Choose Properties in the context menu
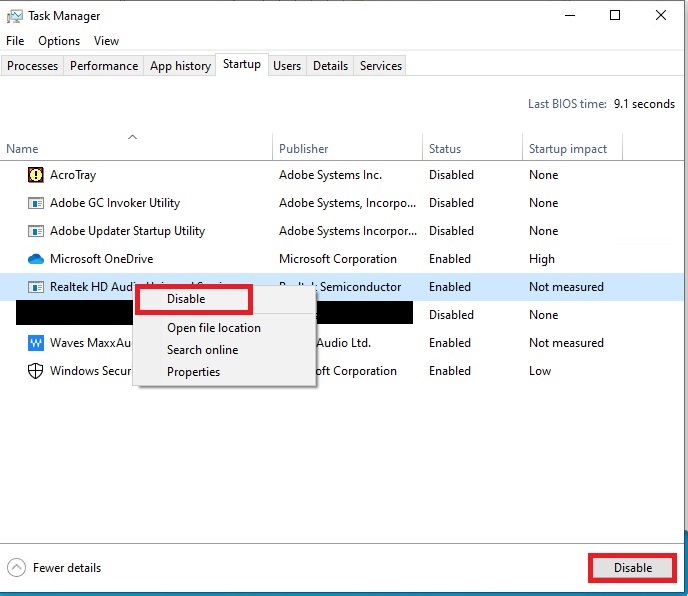The image size is (688, 596). pyautogui.click(x=194, y=372)
